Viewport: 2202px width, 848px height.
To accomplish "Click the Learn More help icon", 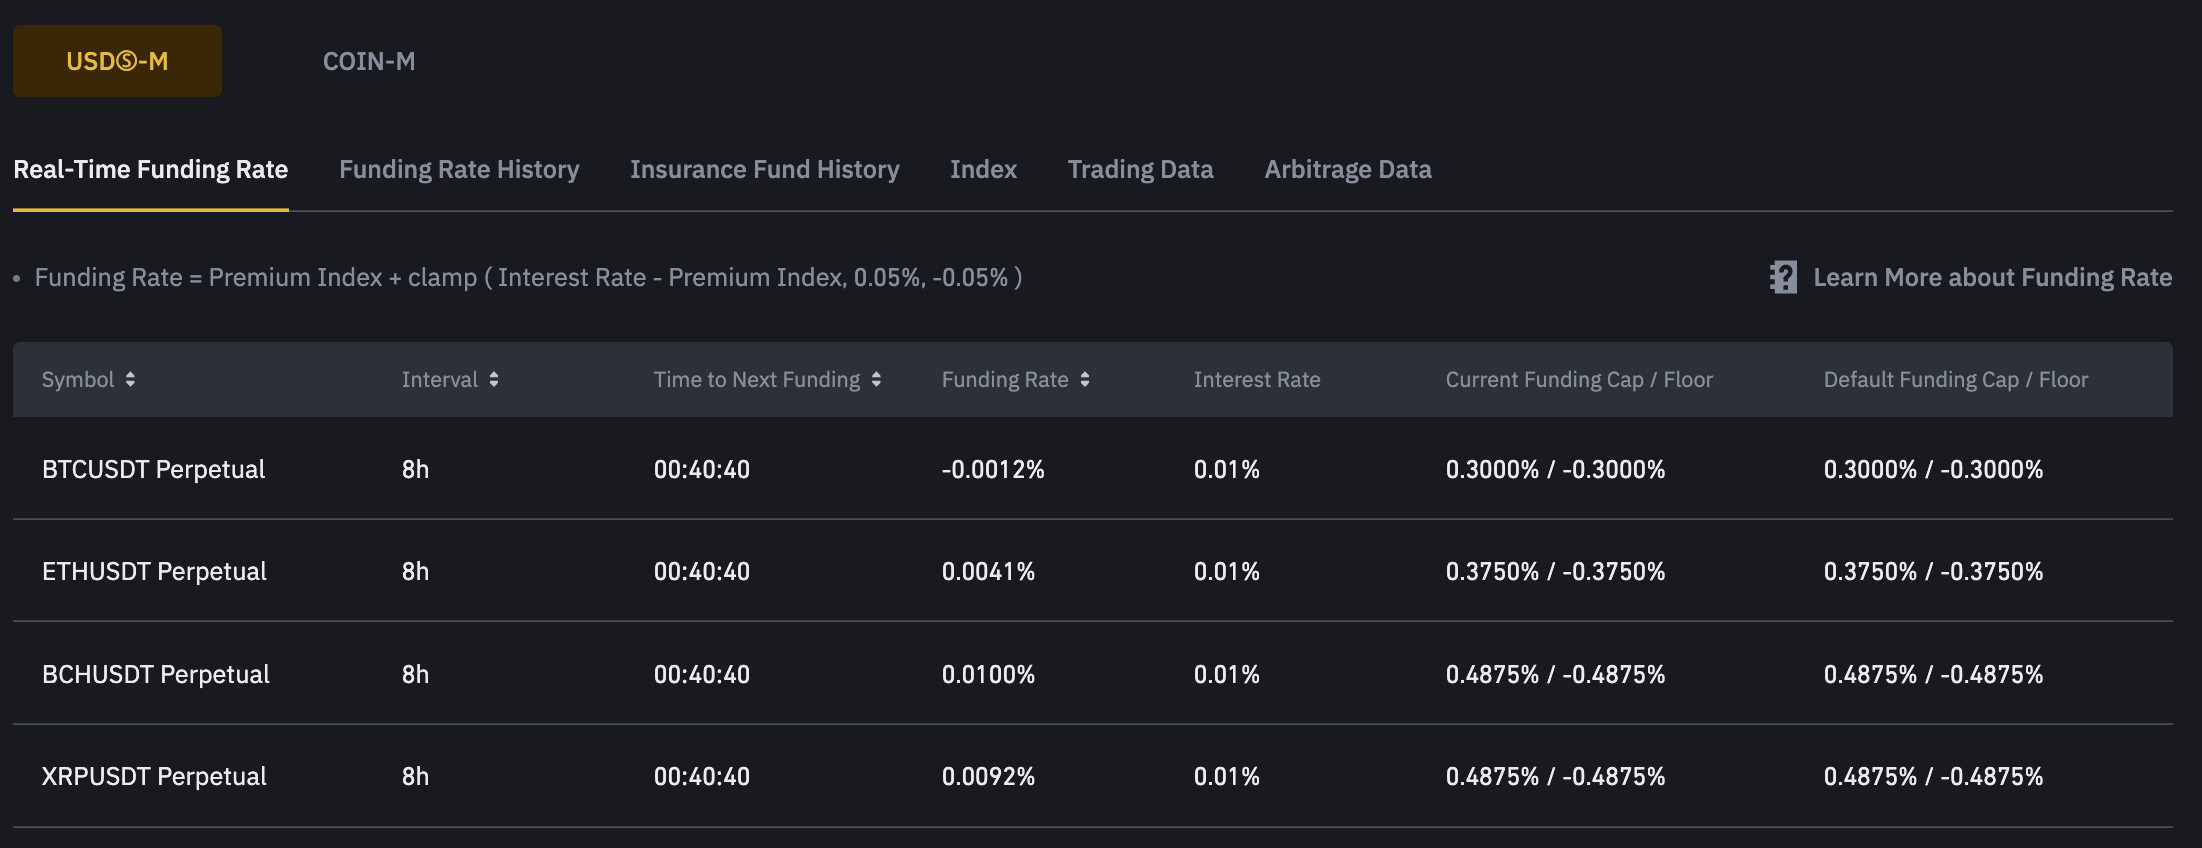I will [1783, 277].
